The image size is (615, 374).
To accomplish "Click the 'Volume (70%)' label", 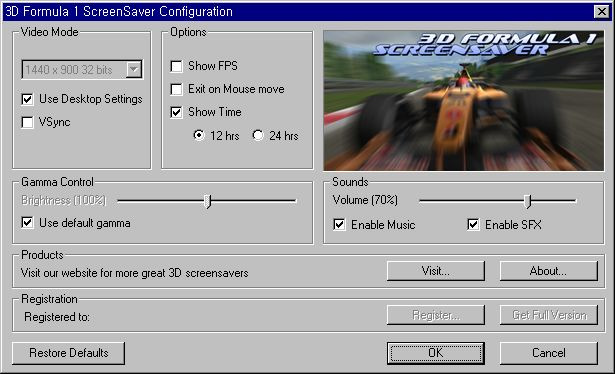I will click(x=365, y=200).
